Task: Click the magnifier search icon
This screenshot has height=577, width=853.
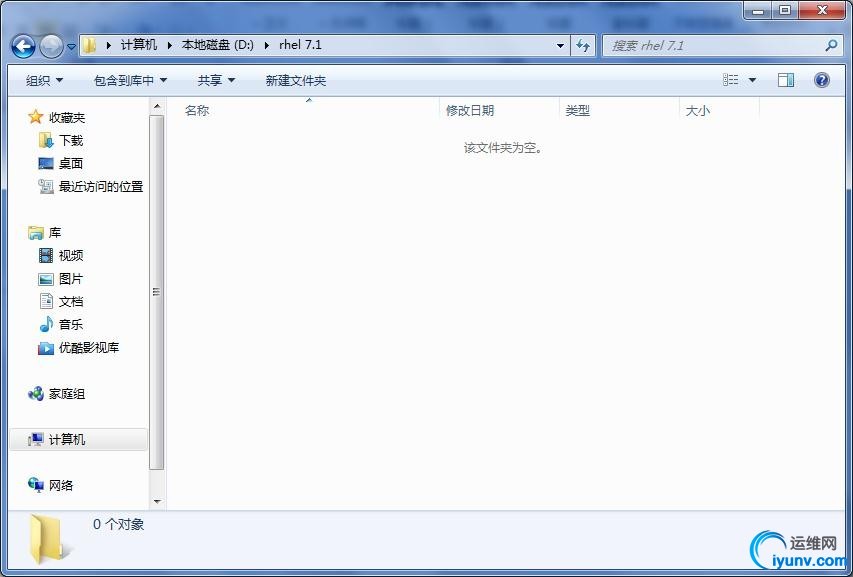Action: click(x=831, y=46)
